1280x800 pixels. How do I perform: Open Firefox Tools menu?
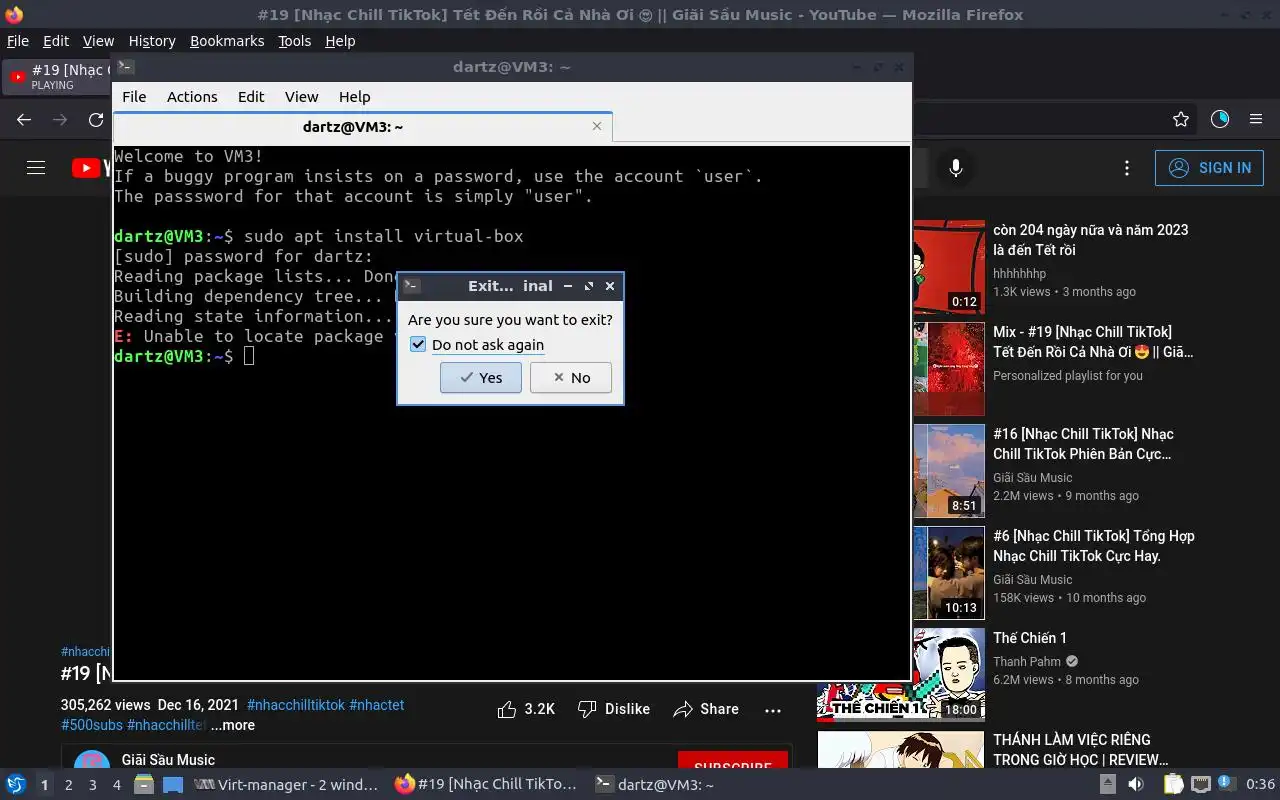(294, 41)
